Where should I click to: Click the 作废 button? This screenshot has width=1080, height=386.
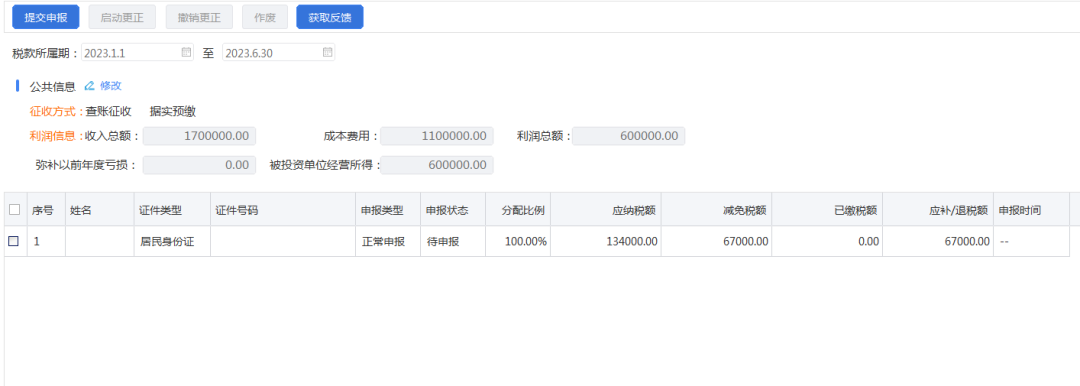click(x=265, y=17)
